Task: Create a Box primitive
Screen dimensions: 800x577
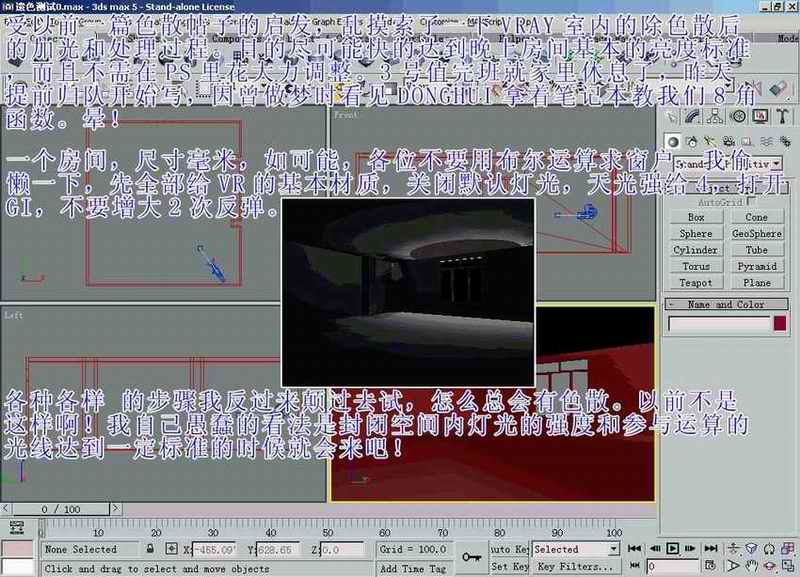Action: [x=696, y=217]
